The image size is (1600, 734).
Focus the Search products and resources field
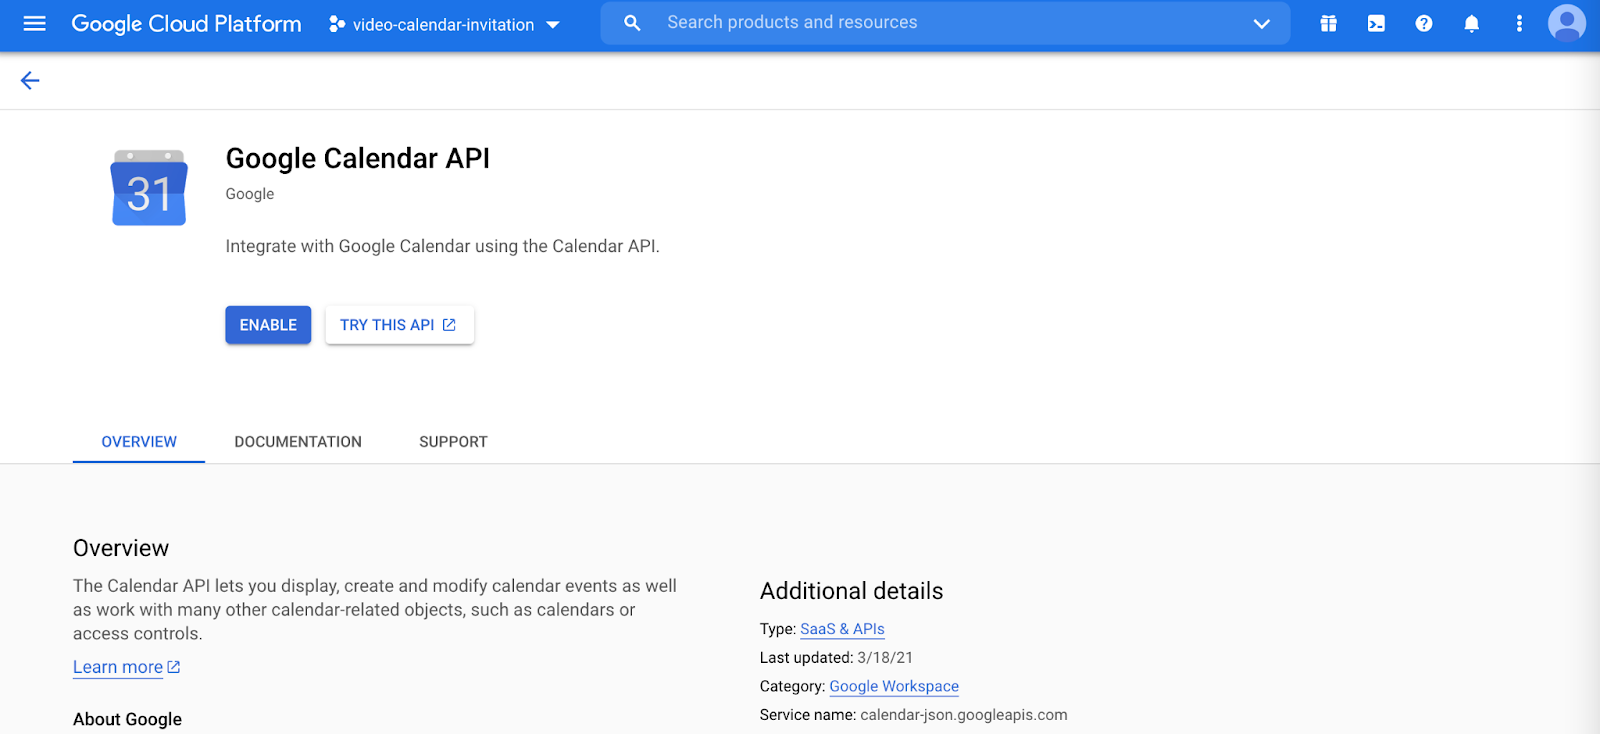point(945,22)
